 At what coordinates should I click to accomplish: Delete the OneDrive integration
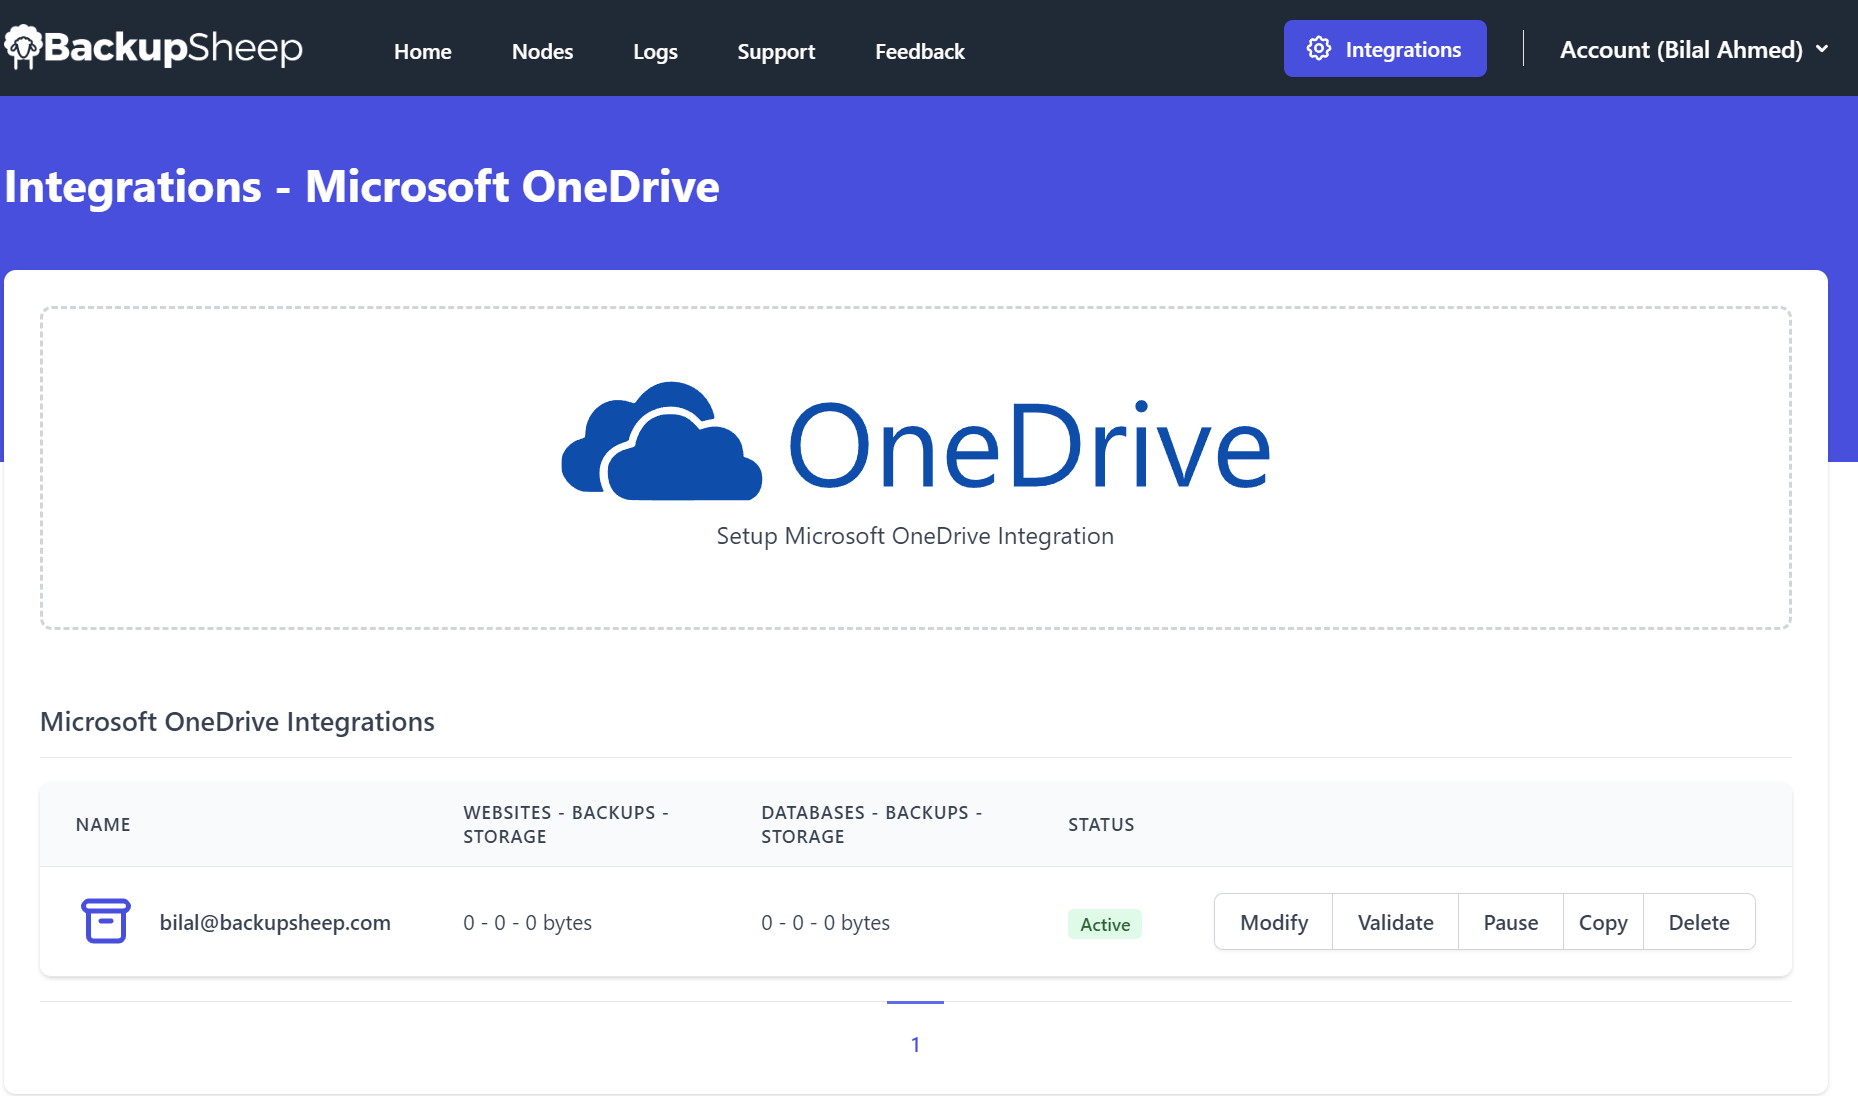1698,922
